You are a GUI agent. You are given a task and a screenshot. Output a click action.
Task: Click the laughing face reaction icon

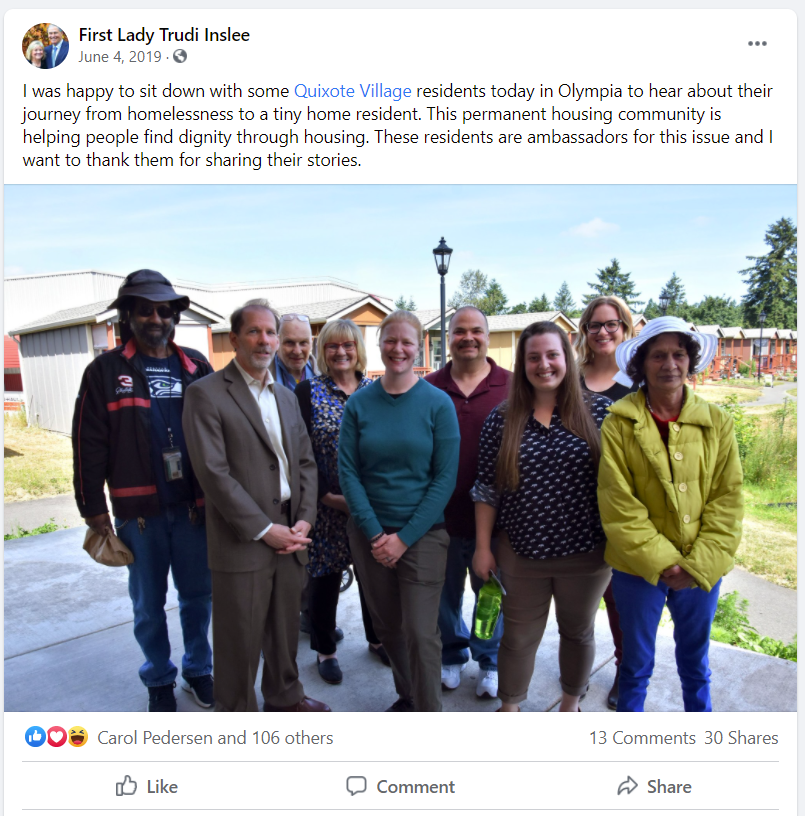pyautogui.click(x=78, y=737)
